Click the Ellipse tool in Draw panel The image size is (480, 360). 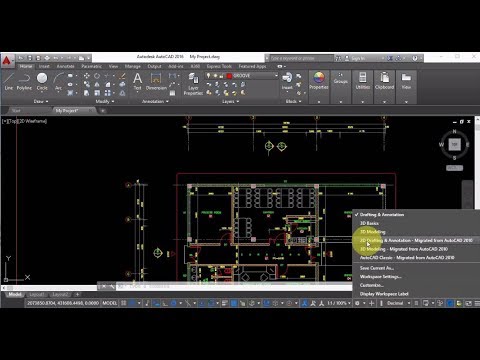[x=70, y=84]
